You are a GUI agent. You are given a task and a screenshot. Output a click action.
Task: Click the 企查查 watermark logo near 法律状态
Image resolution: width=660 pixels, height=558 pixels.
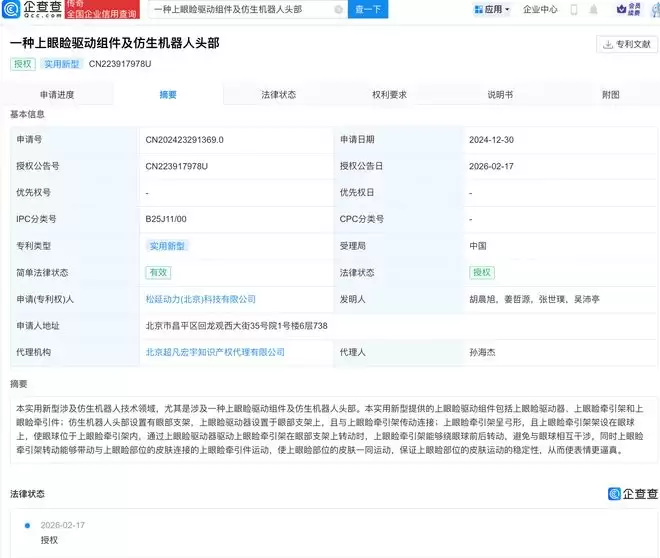pyautogui.click(x=633, y=494)
